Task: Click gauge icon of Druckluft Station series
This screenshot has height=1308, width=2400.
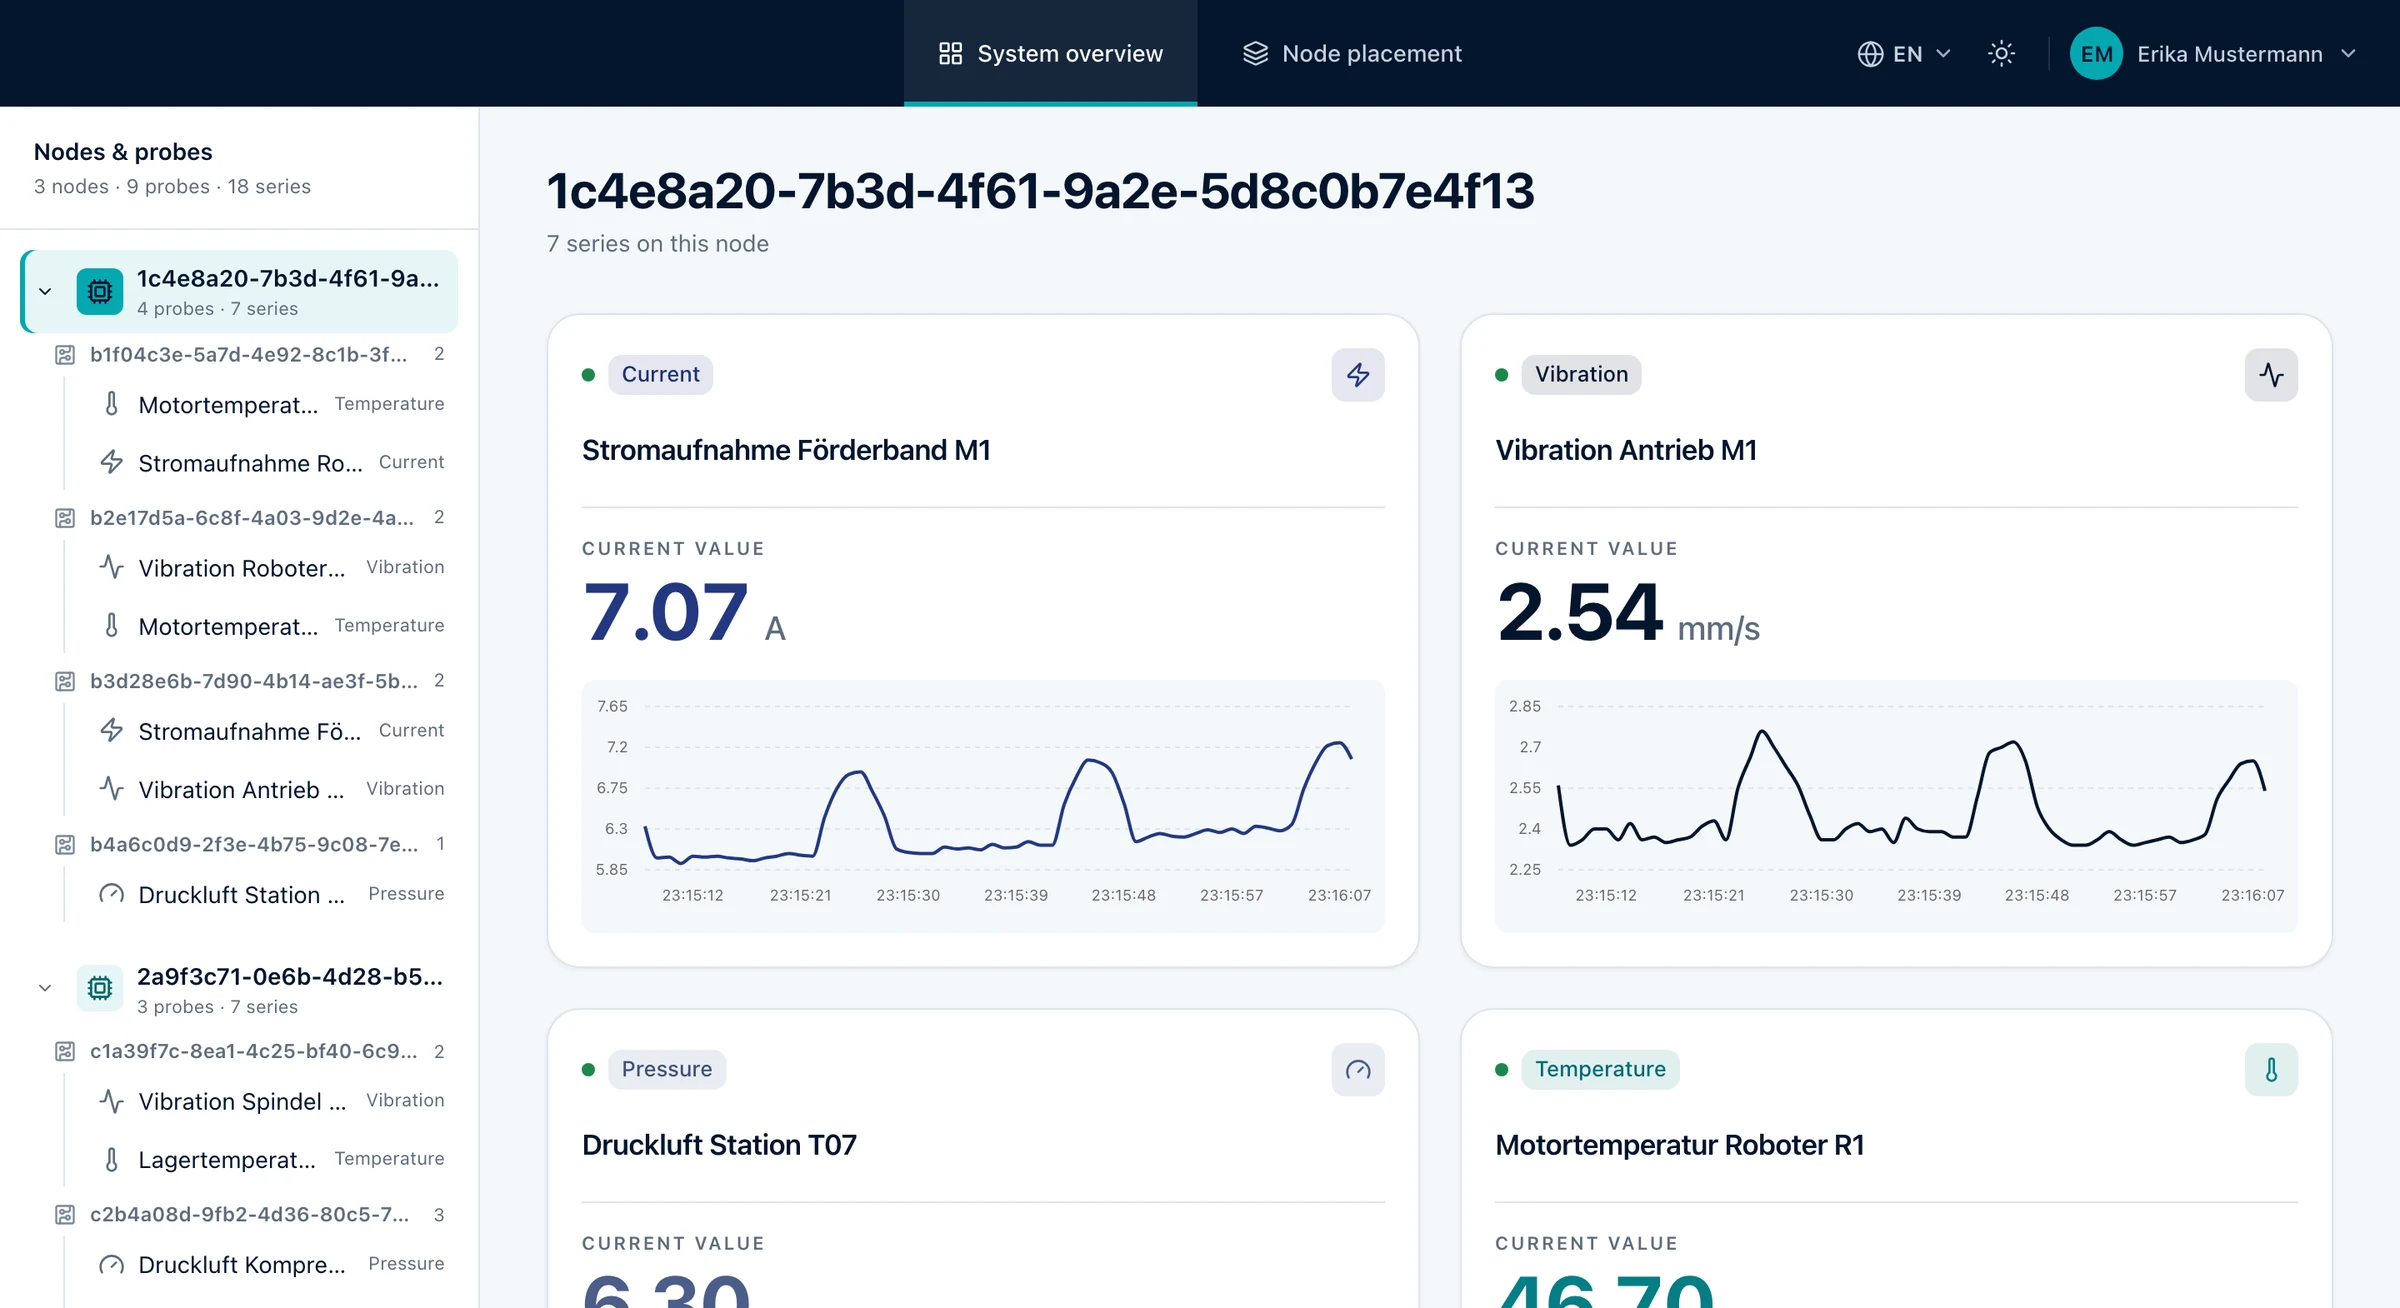Action: coord(112,894)
